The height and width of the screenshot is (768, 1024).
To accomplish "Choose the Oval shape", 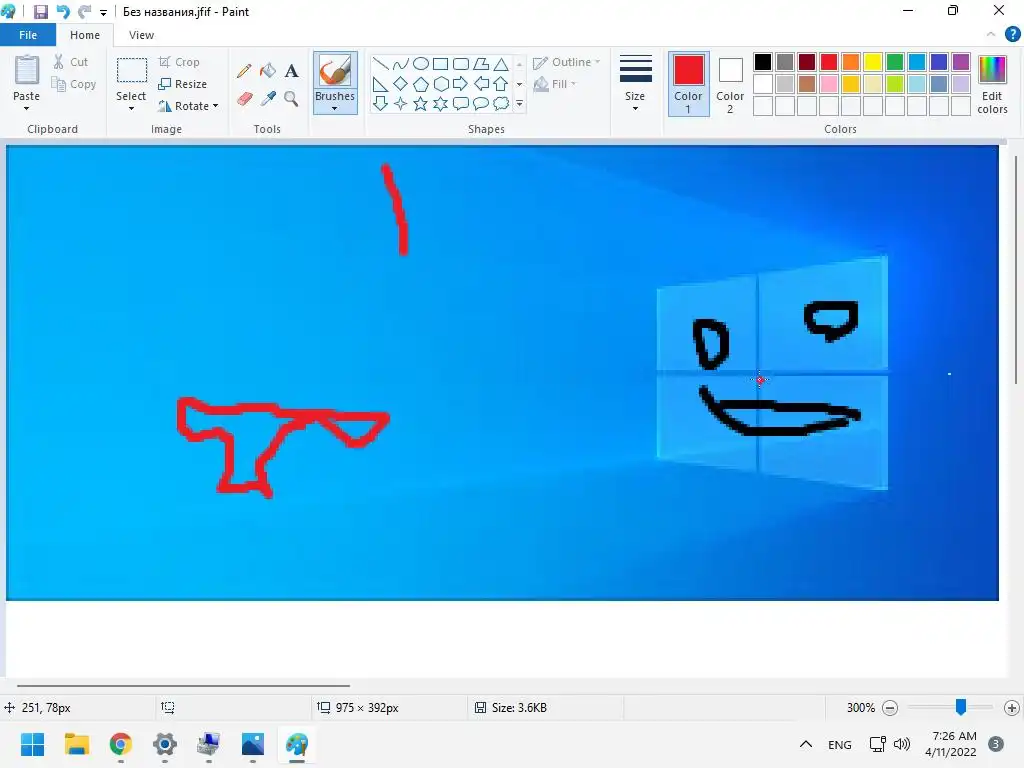I will [421, 63].
